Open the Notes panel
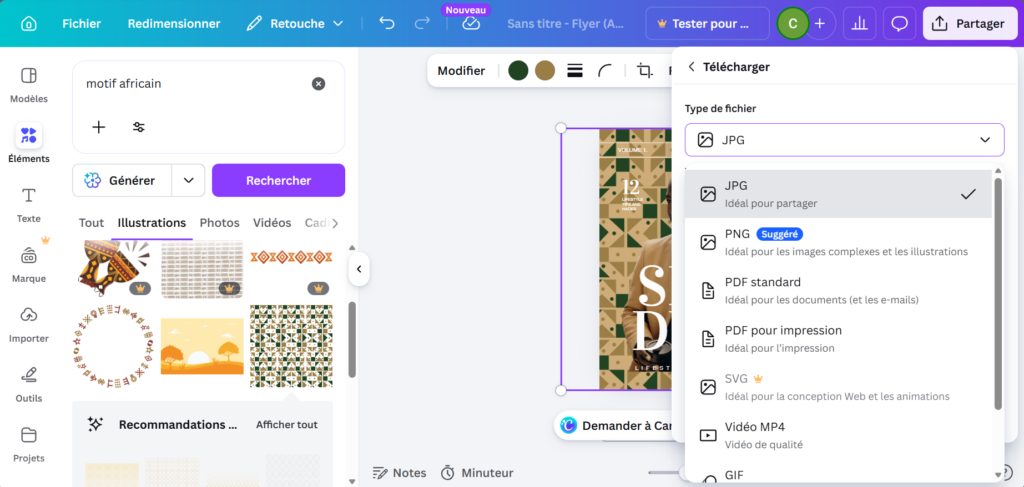 (399, 473)
